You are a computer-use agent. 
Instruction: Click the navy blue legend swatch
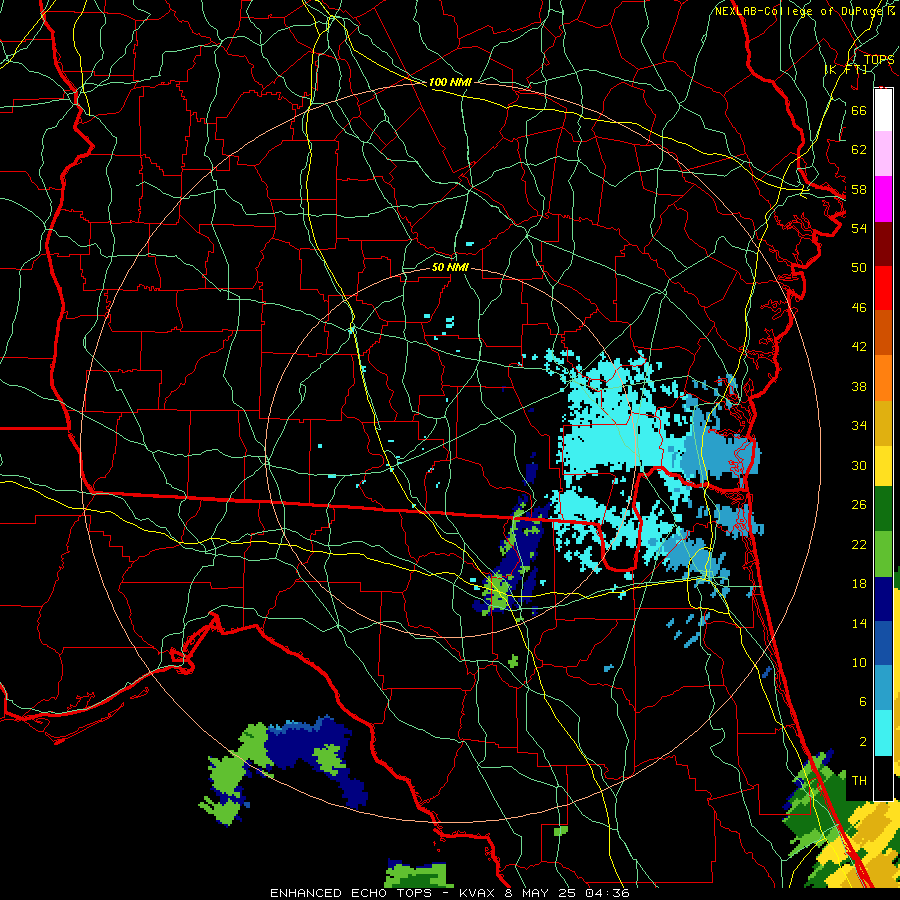point(883,599)
